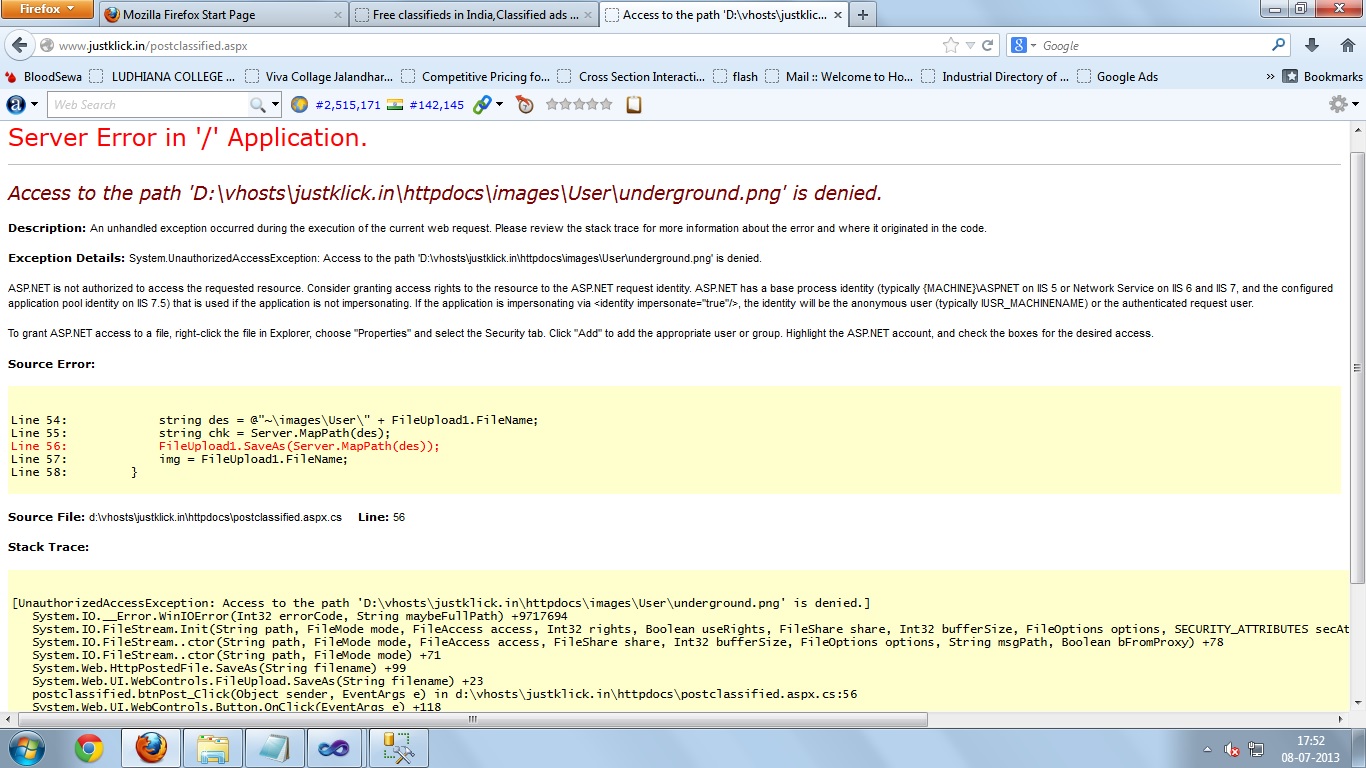
Task: Click the volume muted tray icon
Action: click(1231, 749)
